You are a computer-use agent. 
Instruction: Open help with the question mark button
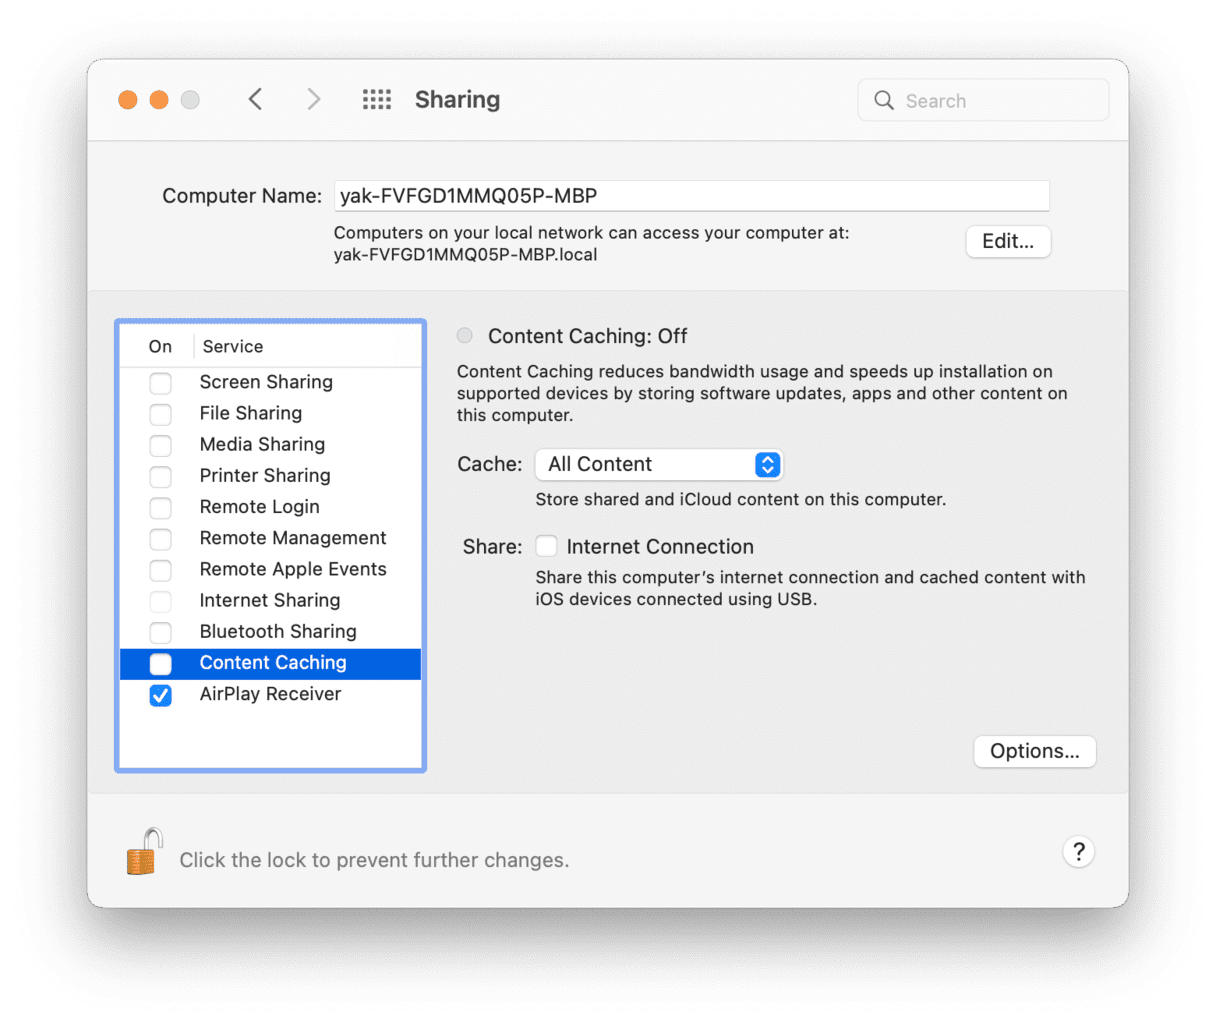1078,852
